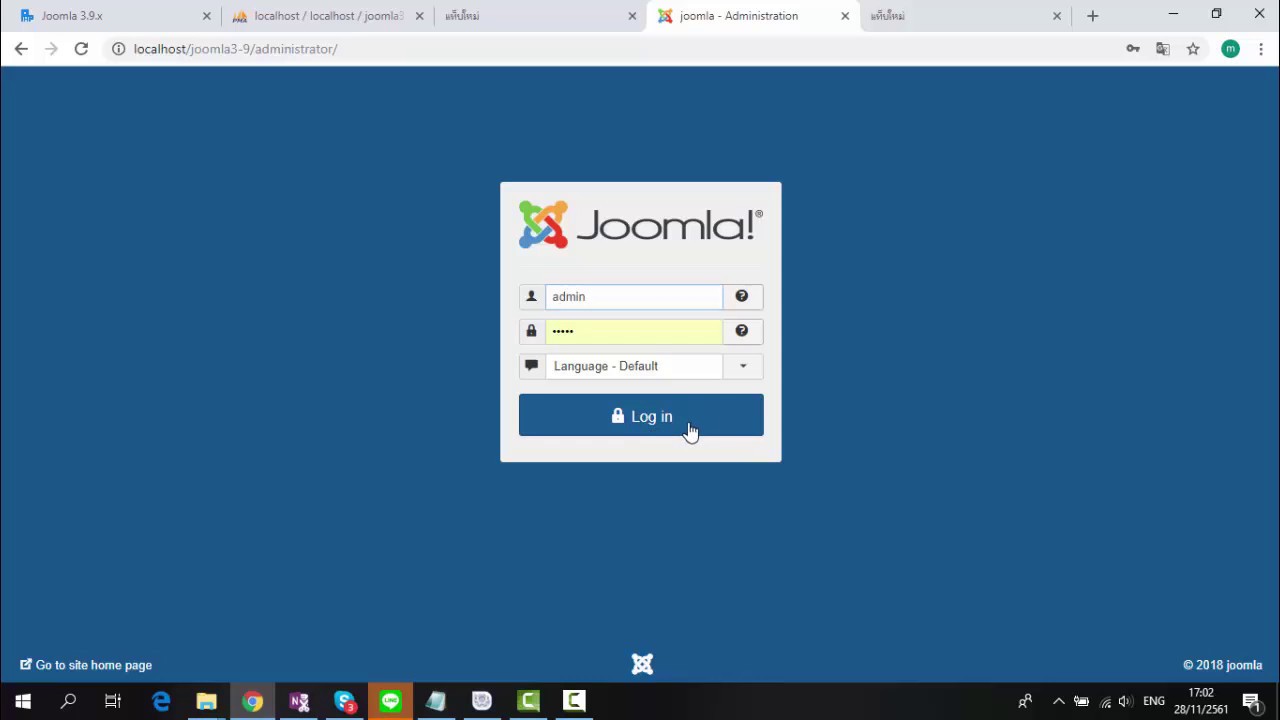Open the notification action center
1280x720 pixels.
click(x=1251, y=701)
